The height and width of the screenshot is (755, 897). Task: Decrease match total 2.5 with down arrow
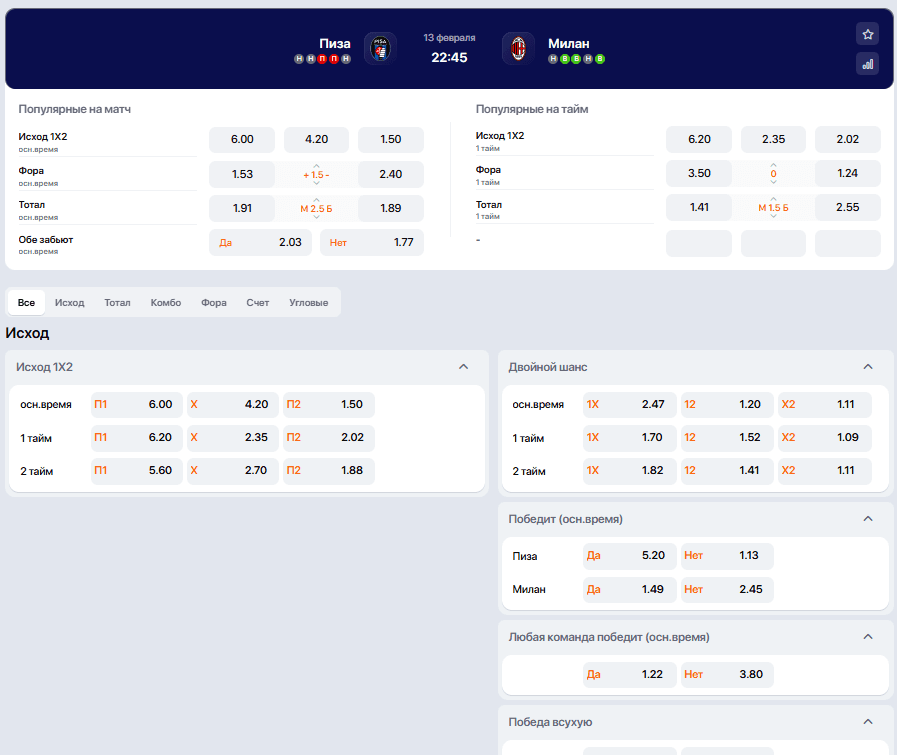[316, 218]
